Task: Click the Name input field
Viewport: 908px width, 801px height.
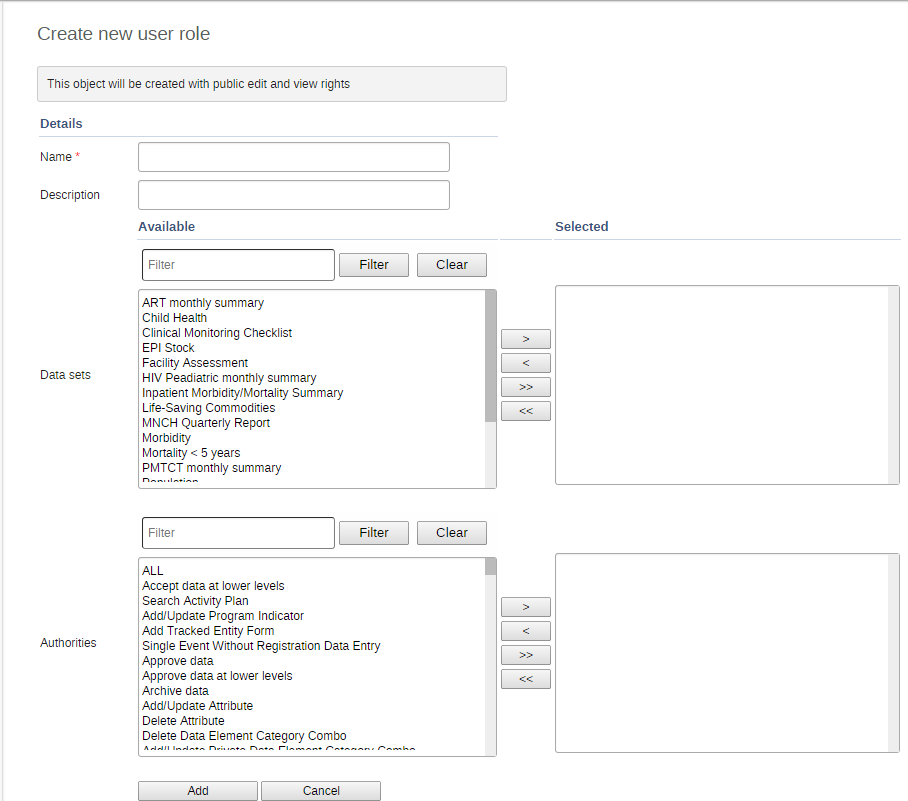Action: click(293, 157)
